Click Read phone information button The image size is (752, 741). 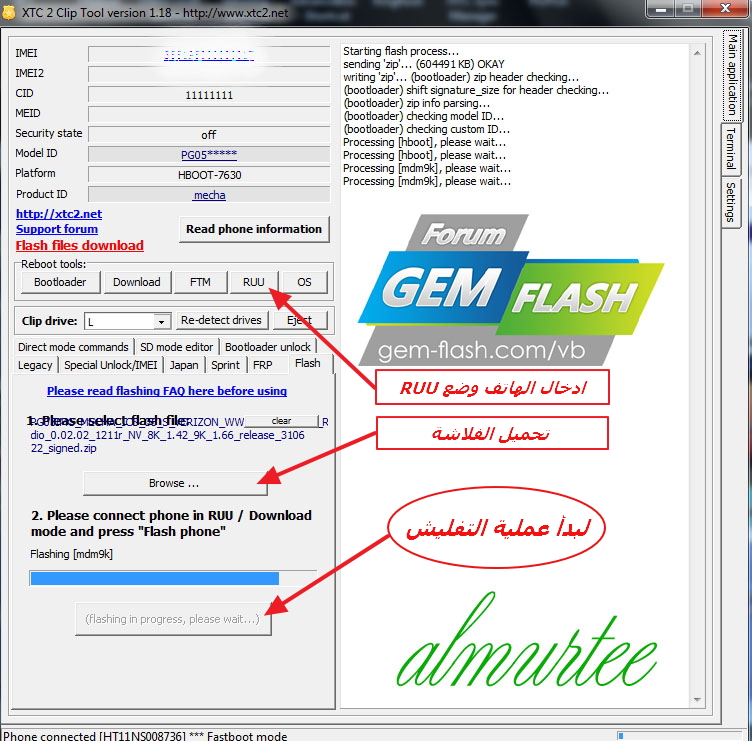click(x=254, y=229)
